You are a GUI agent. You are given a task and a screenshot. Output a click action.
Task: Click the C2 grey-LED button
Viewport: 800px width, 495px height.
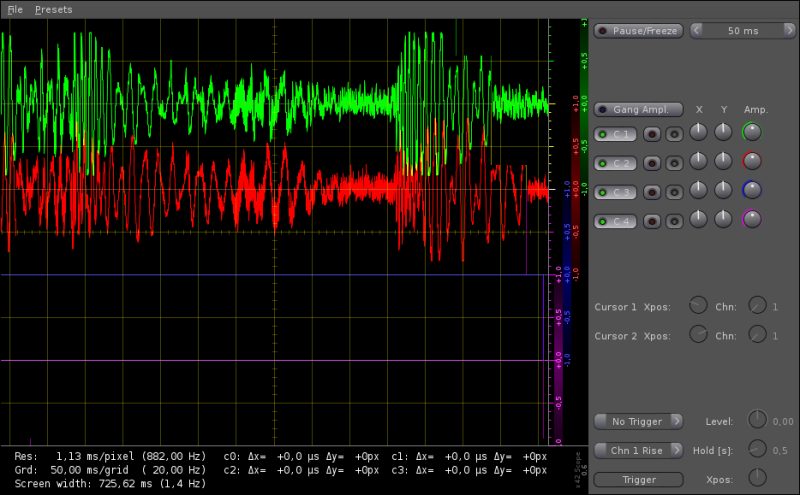click(x=673, y=162)
